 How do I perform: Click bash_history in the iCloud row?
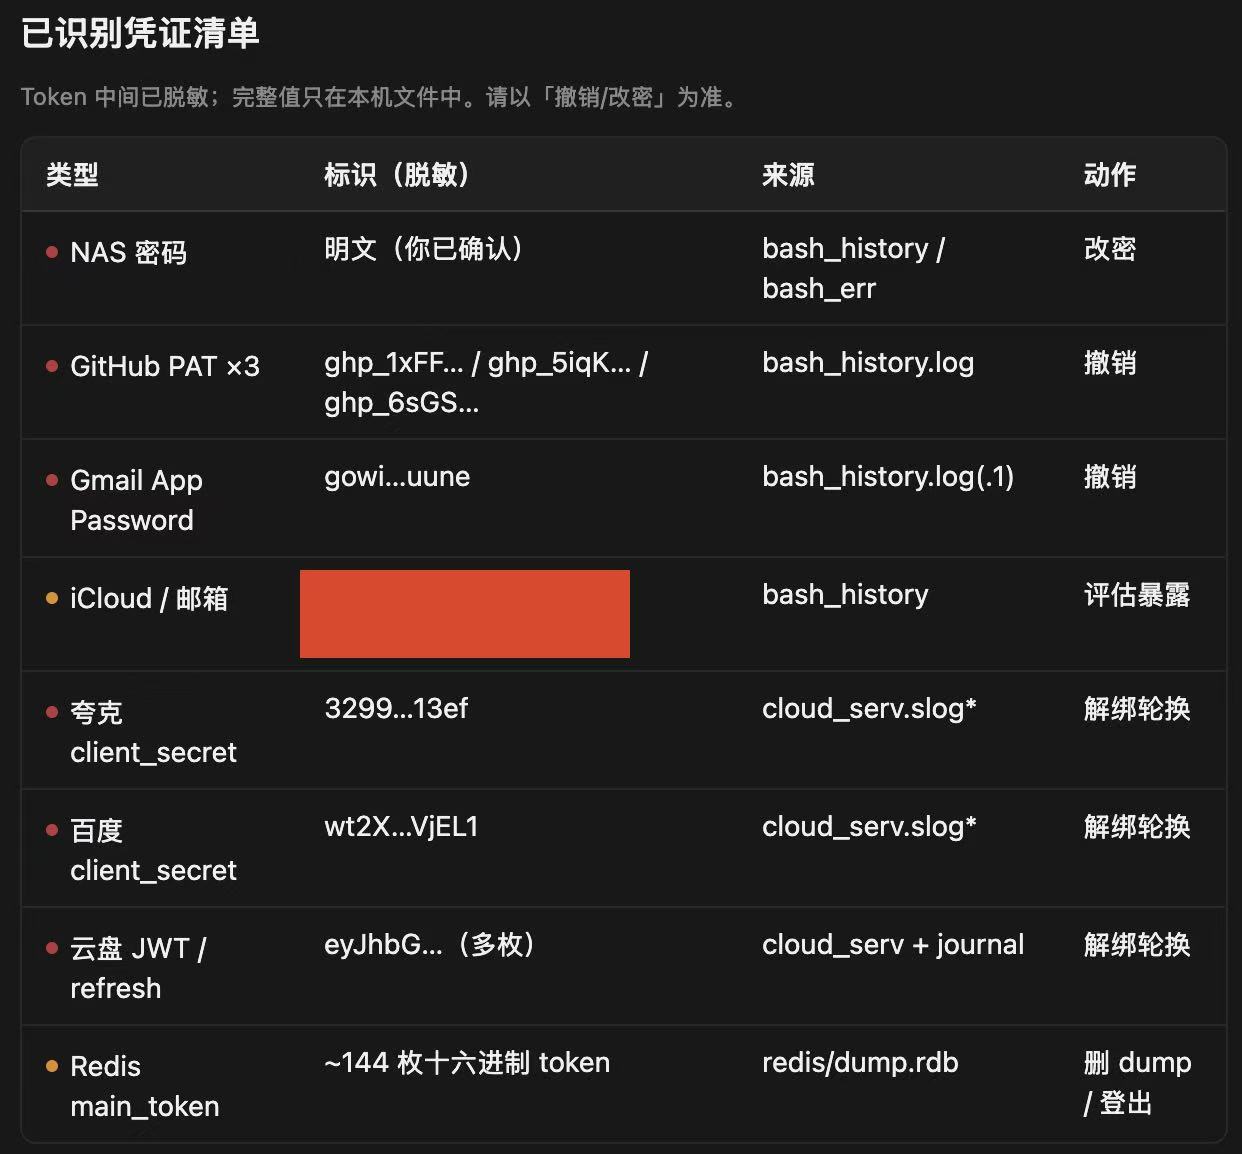coord(845,594)
